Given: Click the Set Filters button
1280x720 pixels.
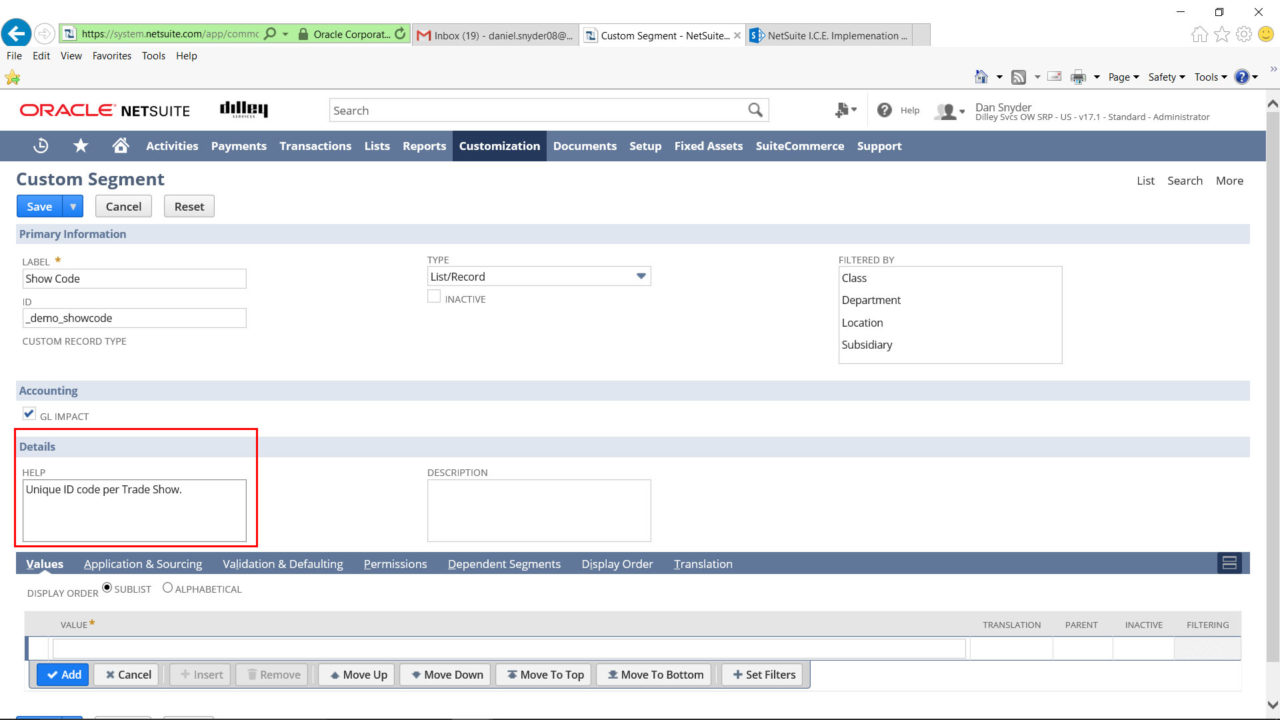Looking at the screenshot, I should coord(762,674).
